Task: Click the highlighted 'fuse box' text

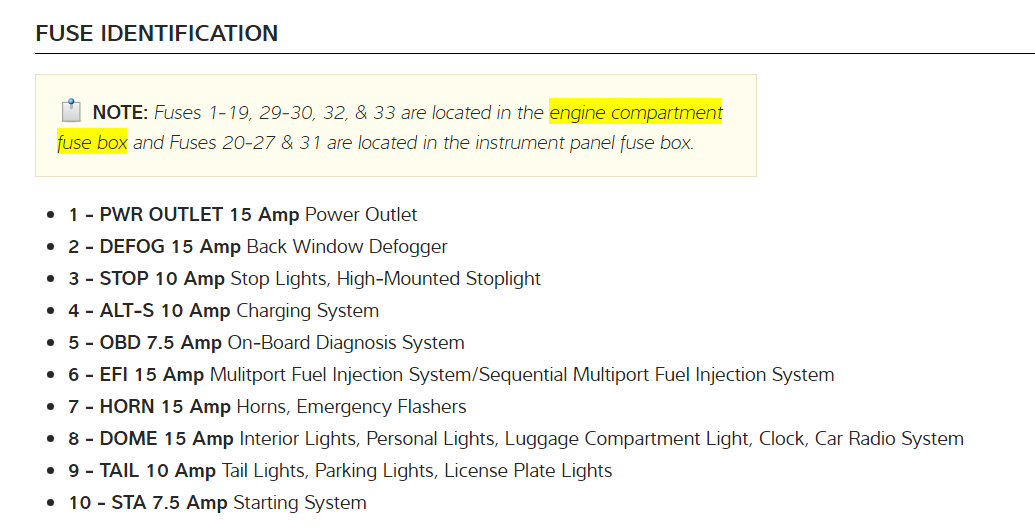Action: 92,142
